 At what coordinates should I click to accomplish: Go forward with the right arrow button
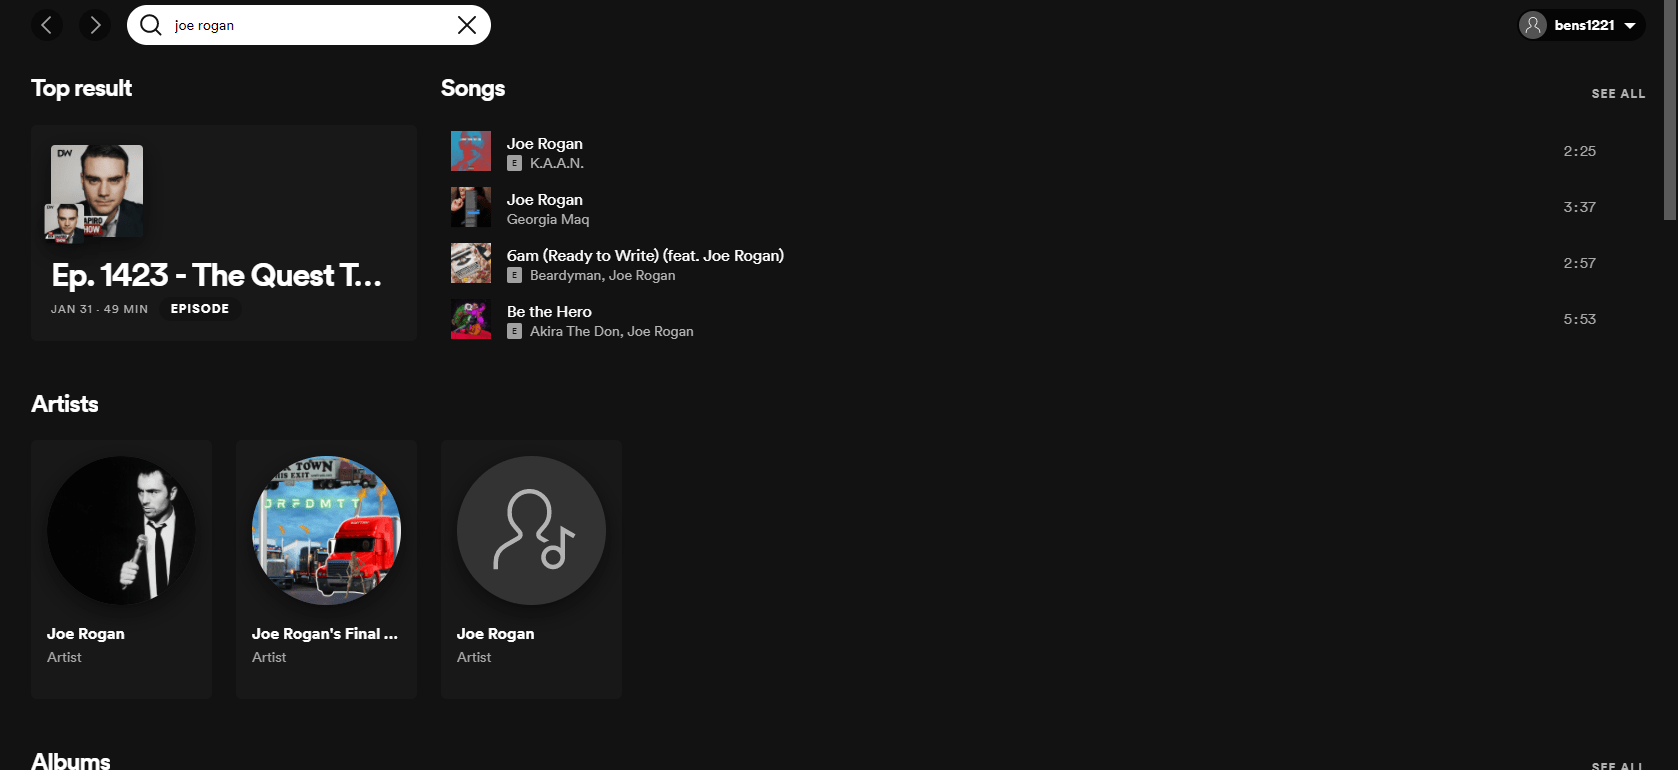click(x=95, y=25)
